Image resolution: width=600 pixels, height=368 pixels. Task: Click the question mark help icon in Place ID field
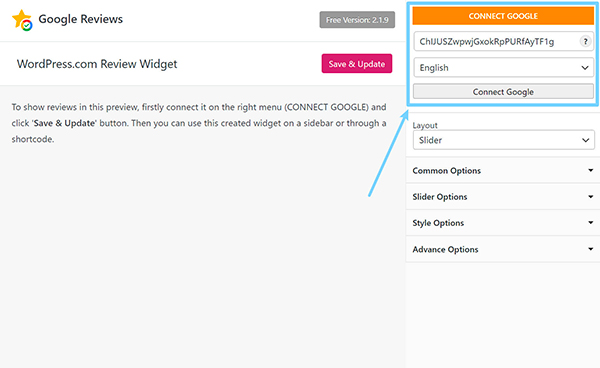point(585,41)
